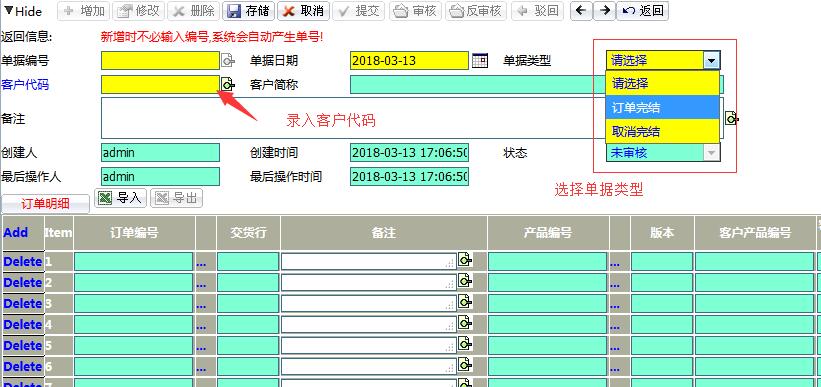Click the 删除 (Delete) toolbar button
The width and height of the screenshot is (821, 387).
[x=194, y=11]
